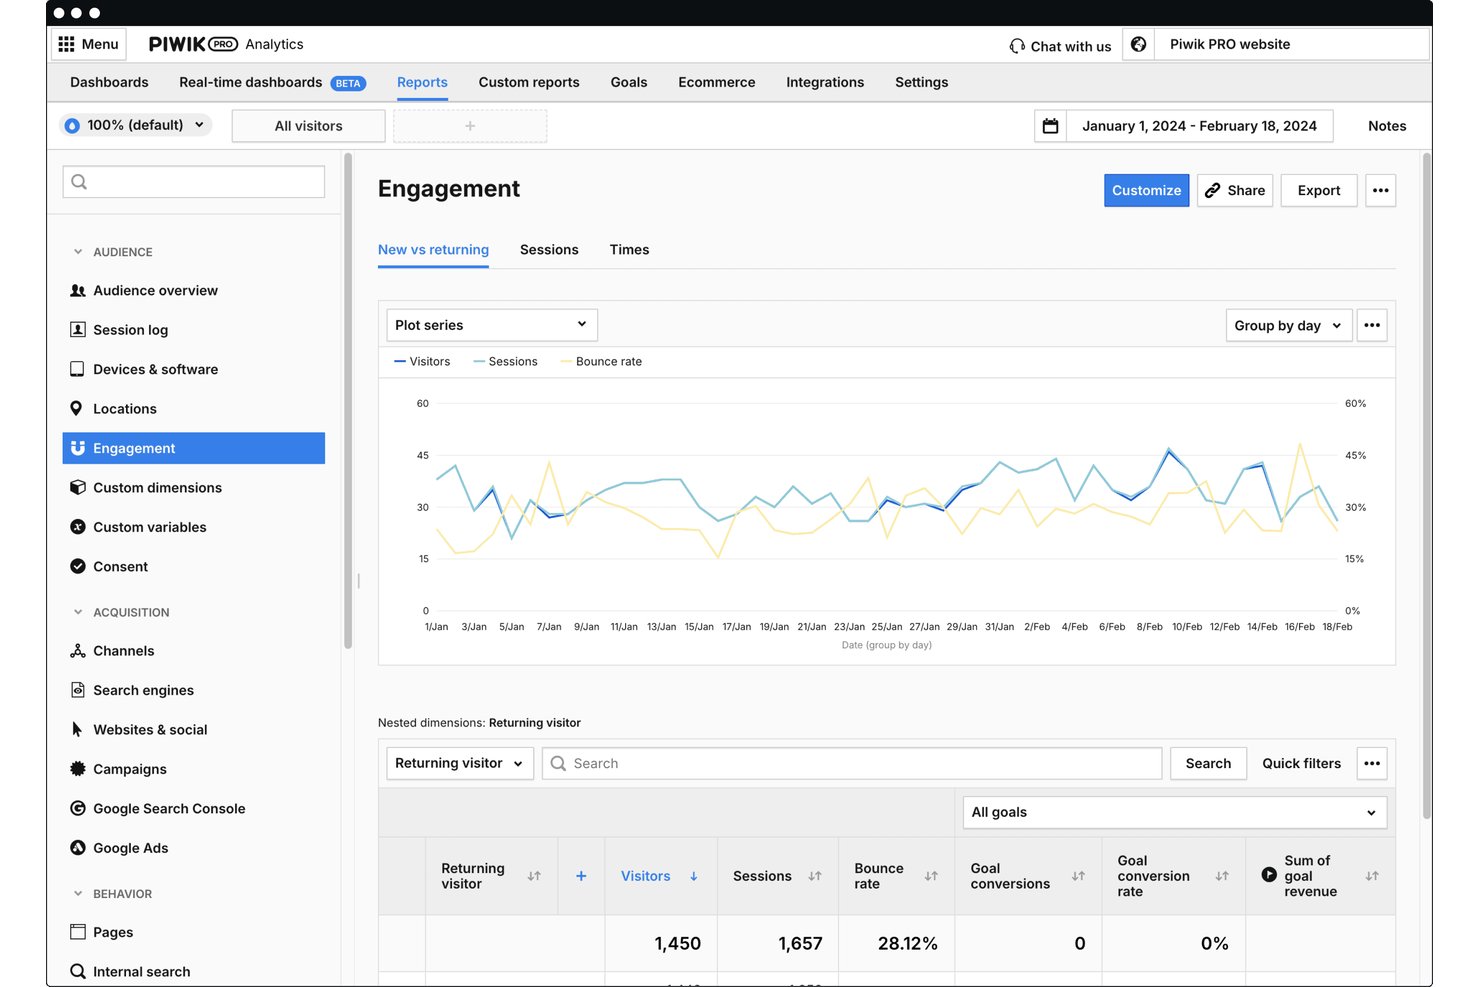
Task: Open the chart three-dot options menu
Action: click(1372, 325)
